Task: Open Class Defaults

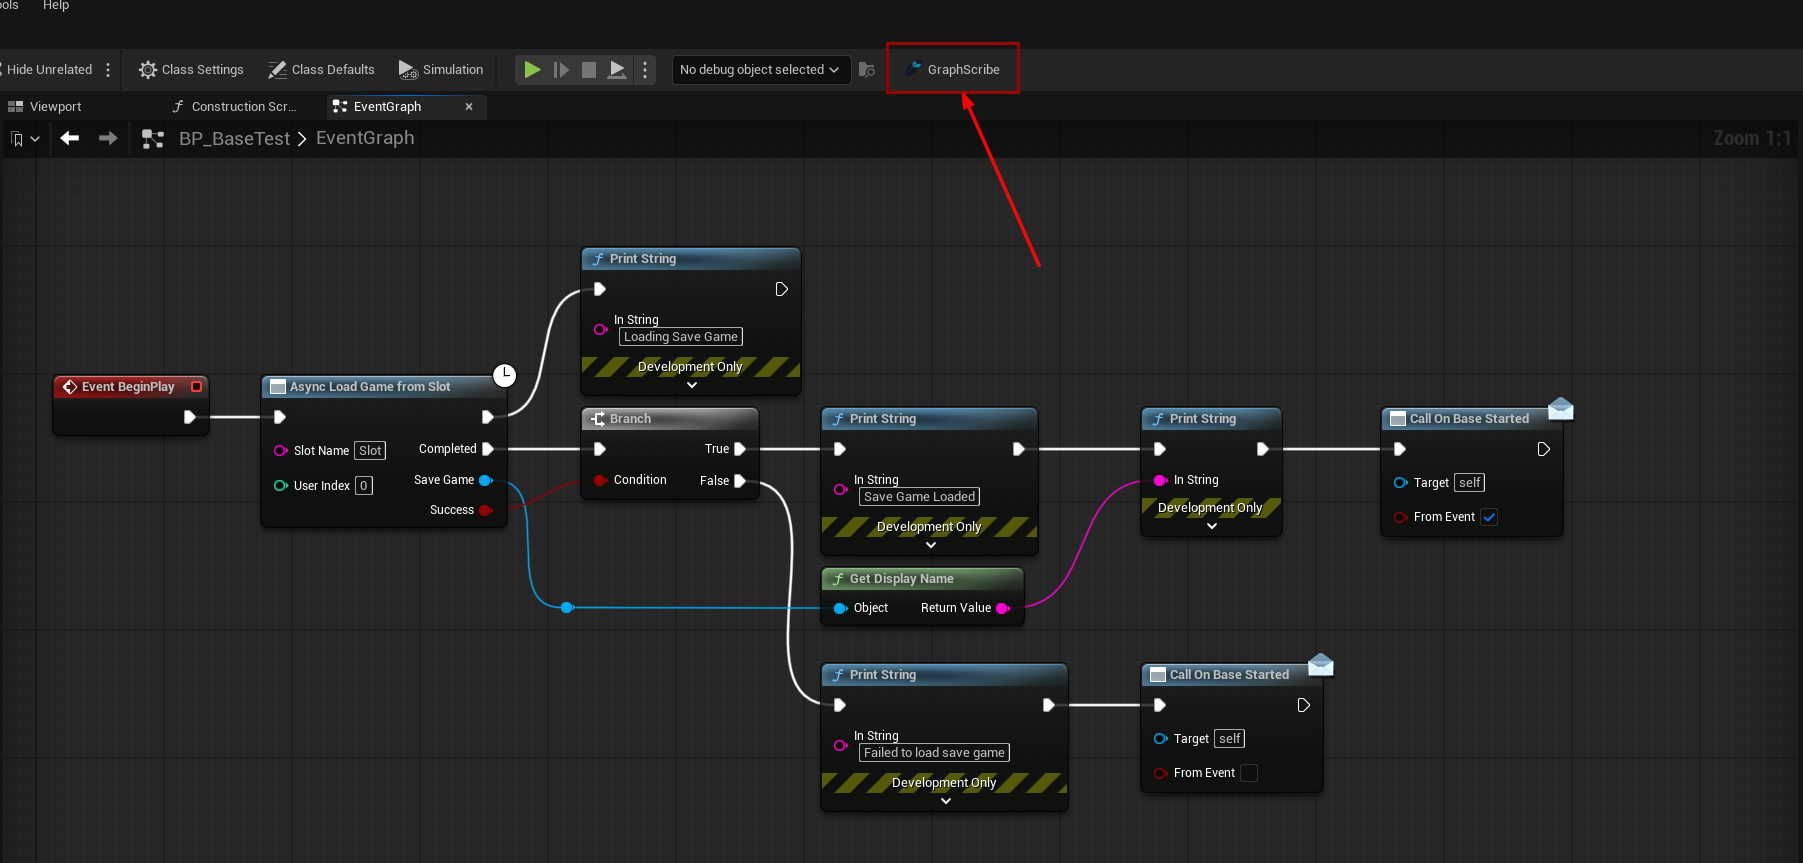Action: pyautogui.click(x=321, y=69)
